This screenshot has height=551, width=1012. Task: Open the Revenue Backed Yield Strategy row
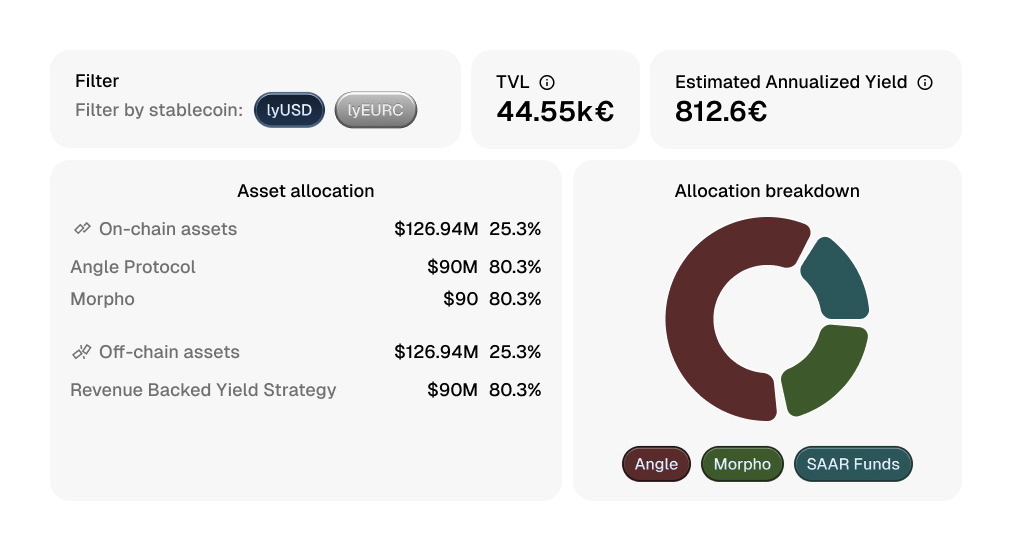coord(203,390)
